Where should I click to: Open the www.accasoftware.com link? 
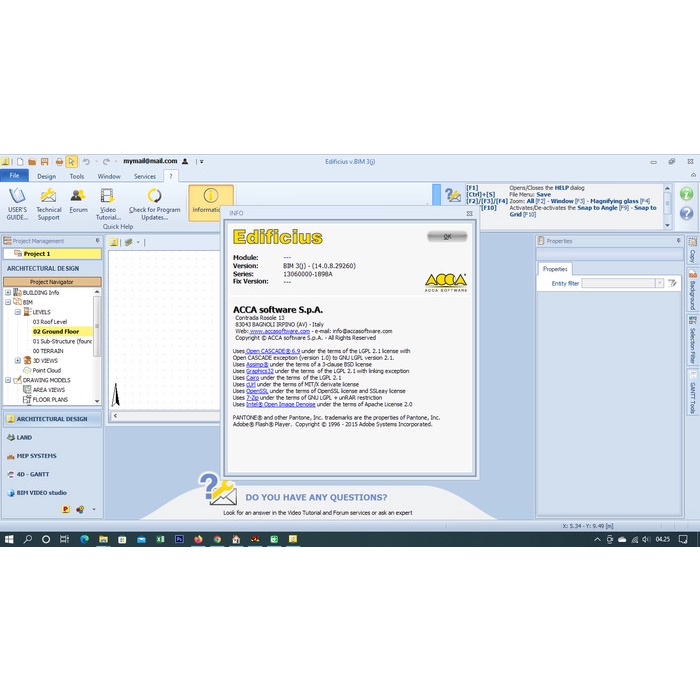point(279,331)
